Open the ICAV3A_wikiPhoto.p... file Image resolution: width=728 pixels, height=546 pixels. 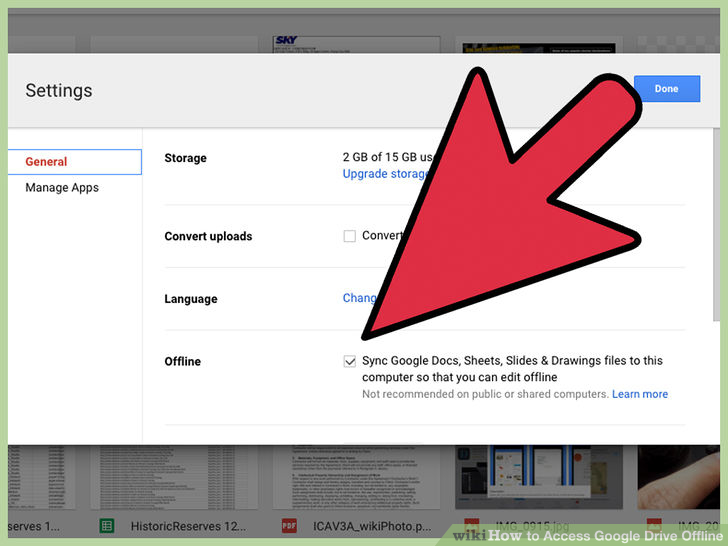pos(372,526)
